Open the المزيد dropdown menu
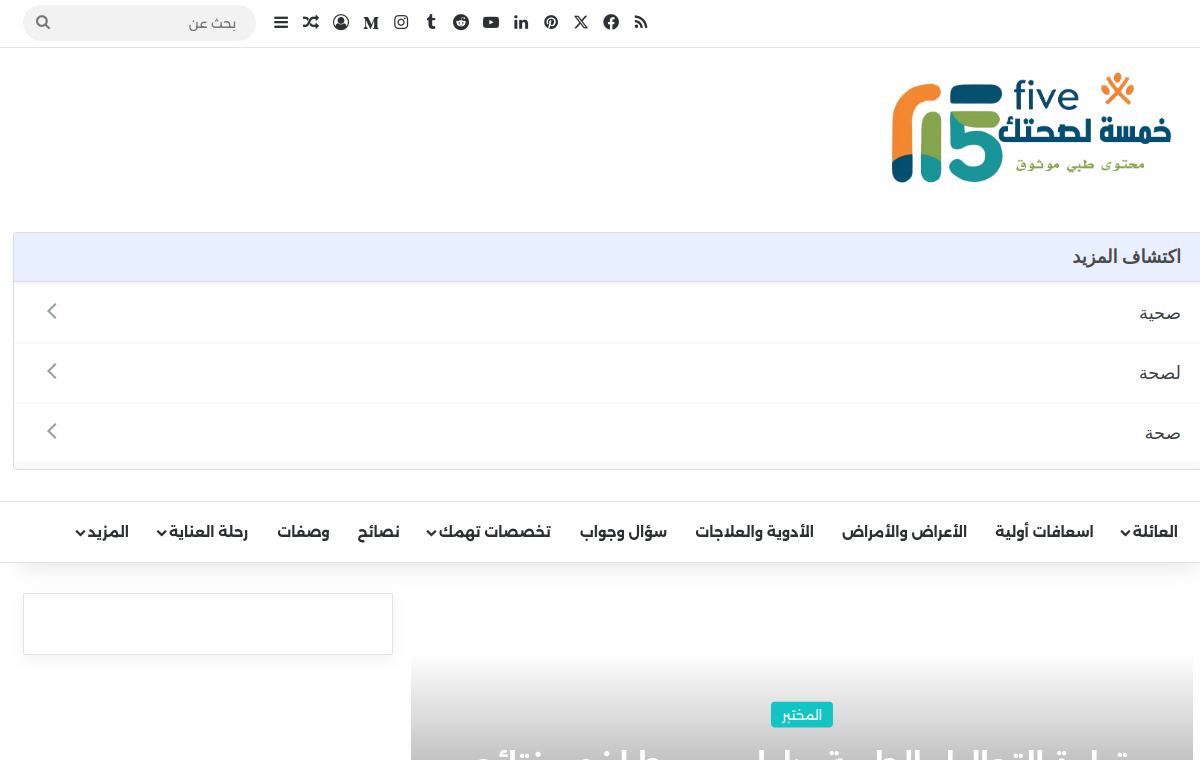The image size is (1200, 760). [x=102, y=532]
